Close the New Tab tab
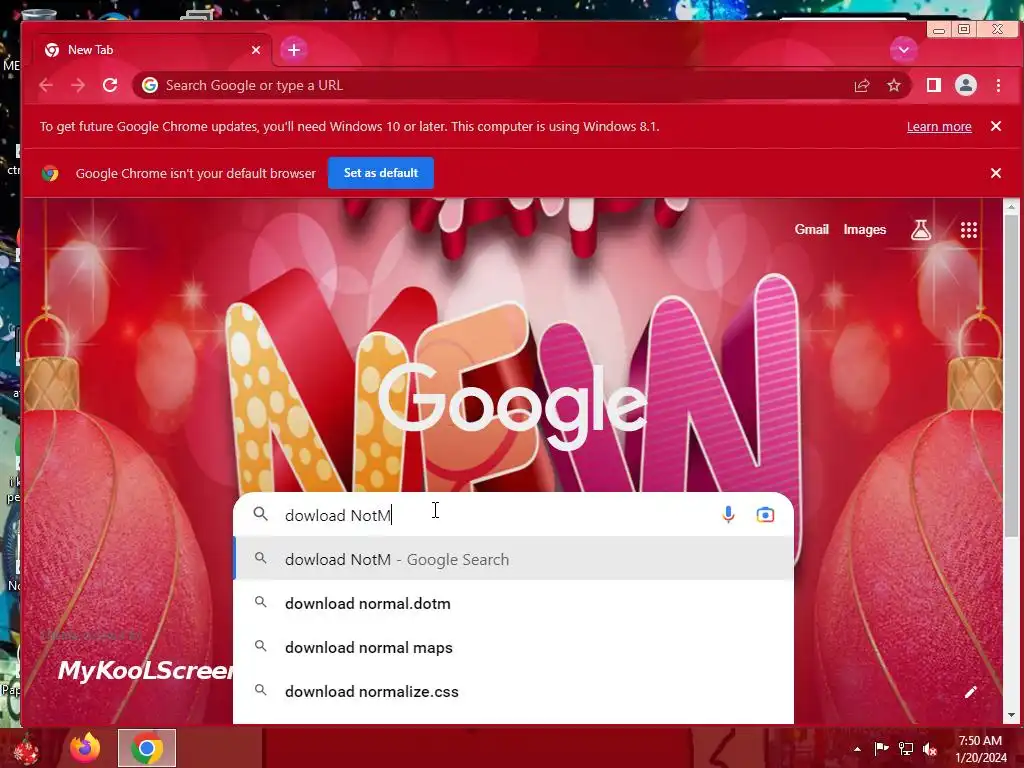 pyautogui.click(x=256, y=50)
